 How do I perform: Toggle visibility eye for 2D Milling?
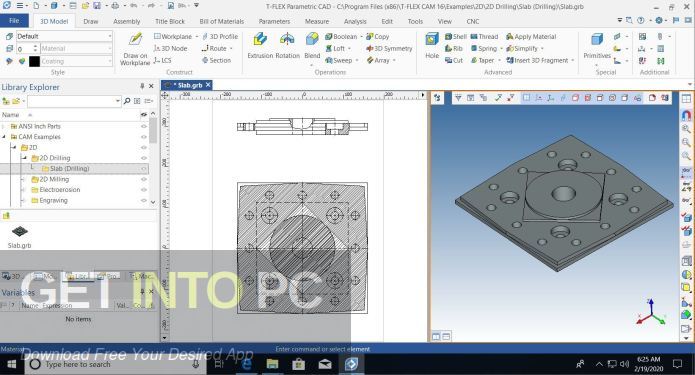(x=144, y=179)
